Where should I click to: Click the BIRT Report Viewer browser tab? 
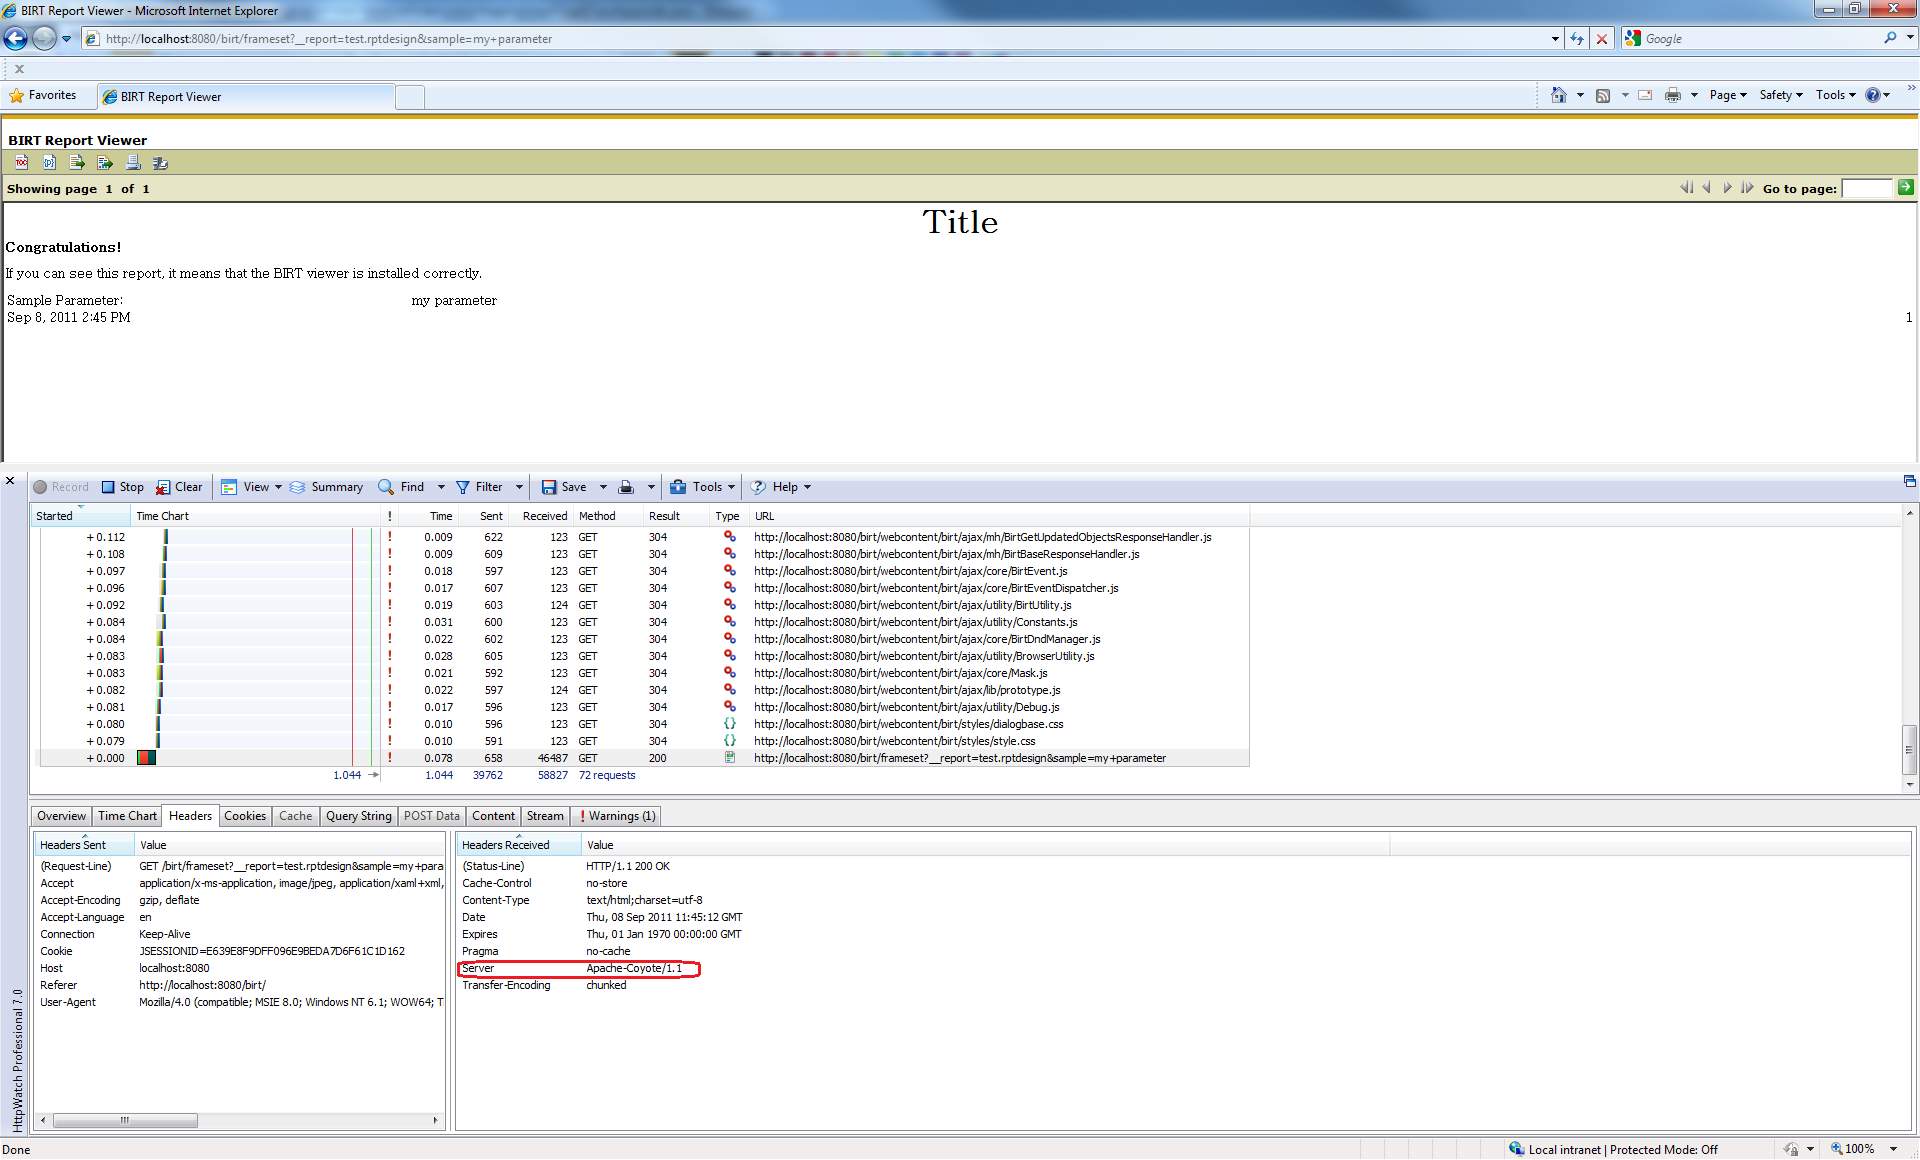tap(246, 97)
